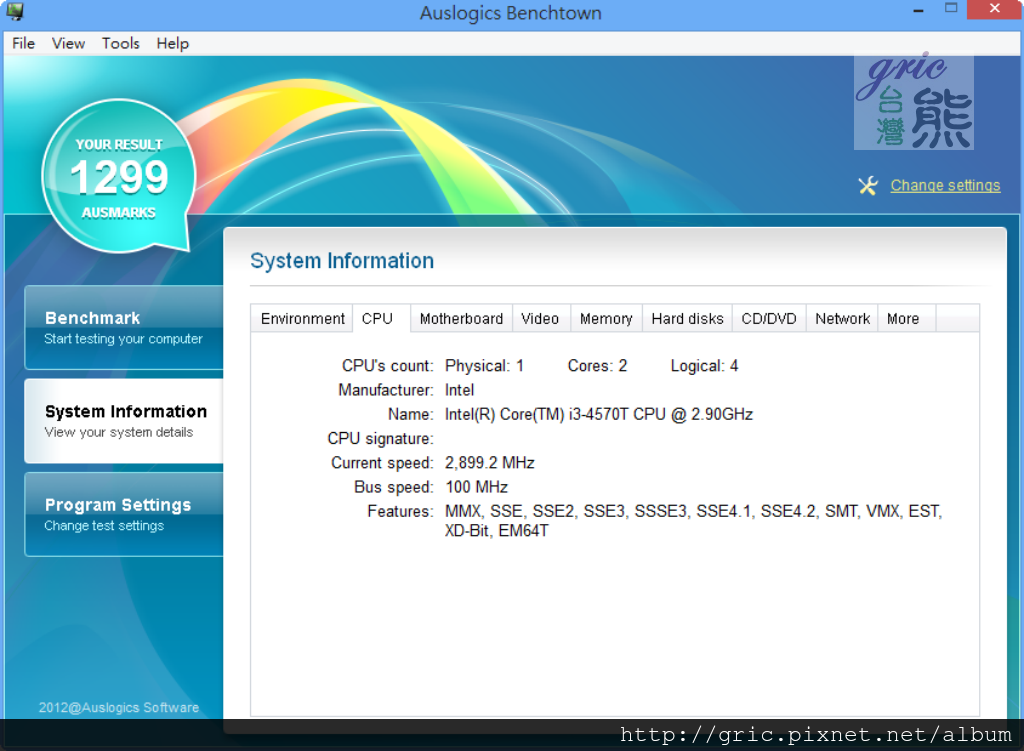Open the More tab
The image size is (1024, 751).
coord(903,319)
